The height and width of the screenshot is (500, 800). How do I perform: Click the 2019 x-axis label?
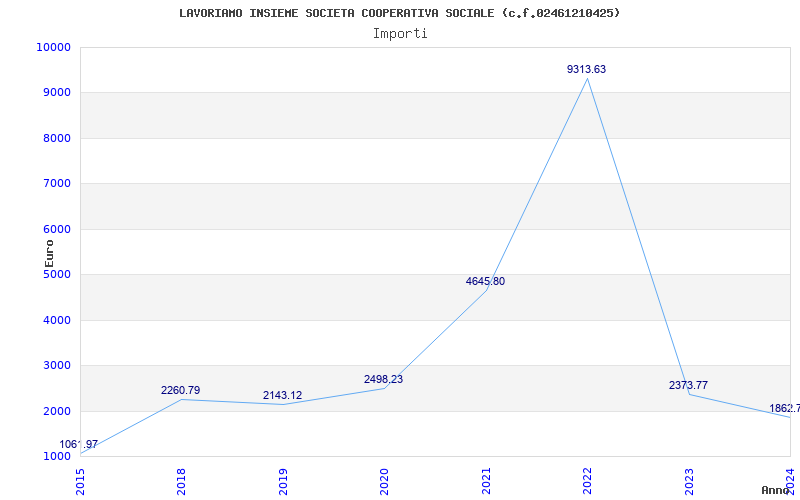point(283,481)
